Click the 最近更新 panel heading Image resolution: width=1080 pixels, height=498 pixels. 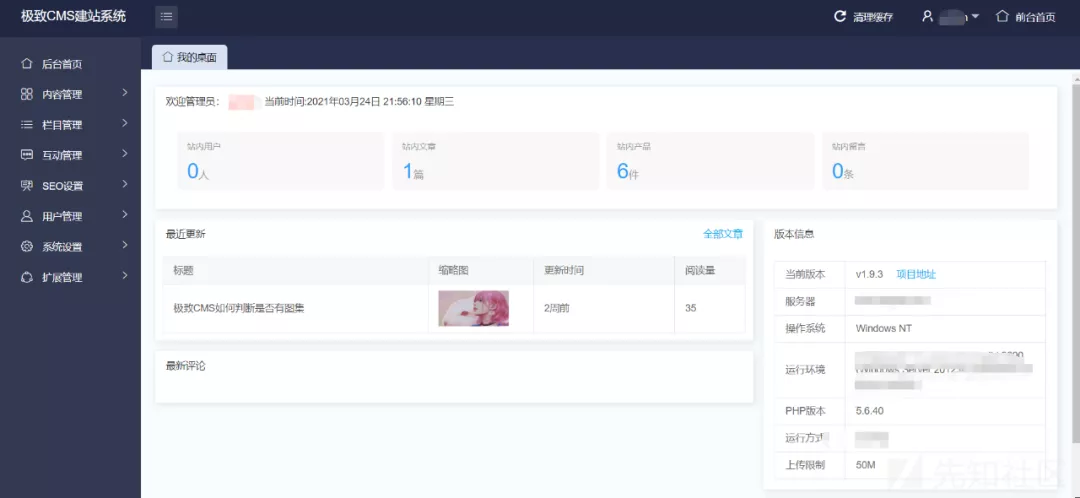coord(186,234)
